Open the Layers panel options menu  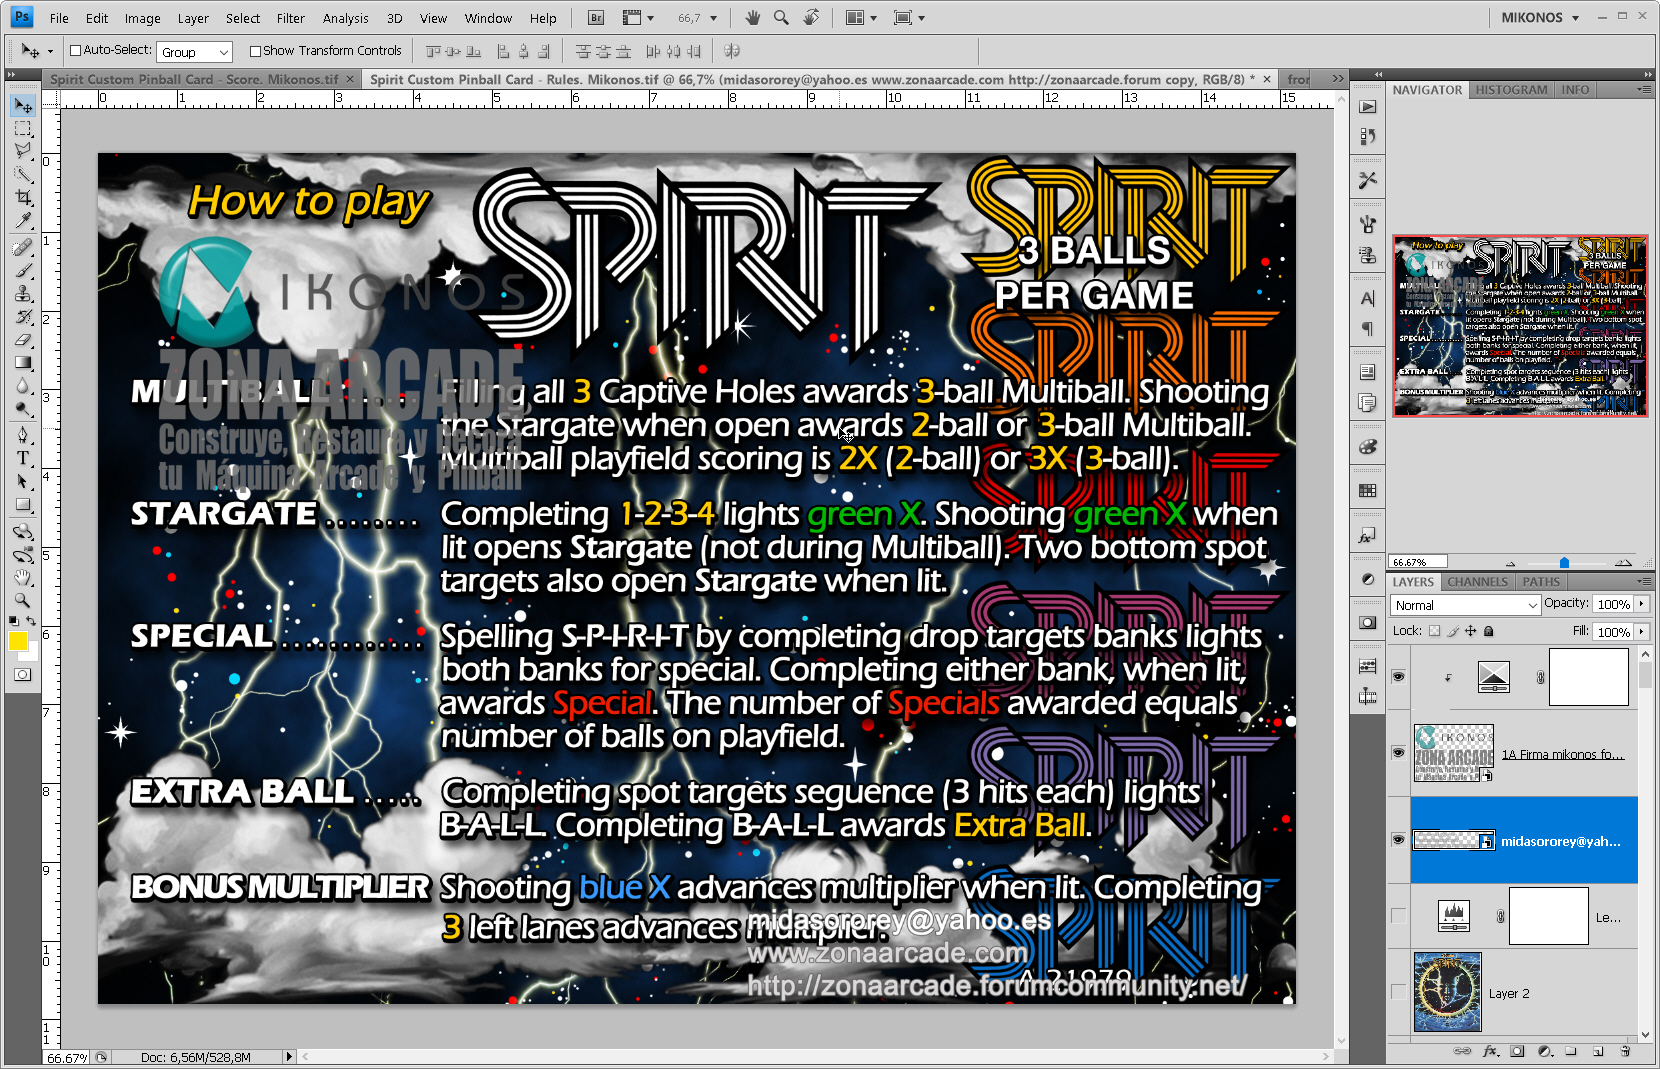[1643, 581]
